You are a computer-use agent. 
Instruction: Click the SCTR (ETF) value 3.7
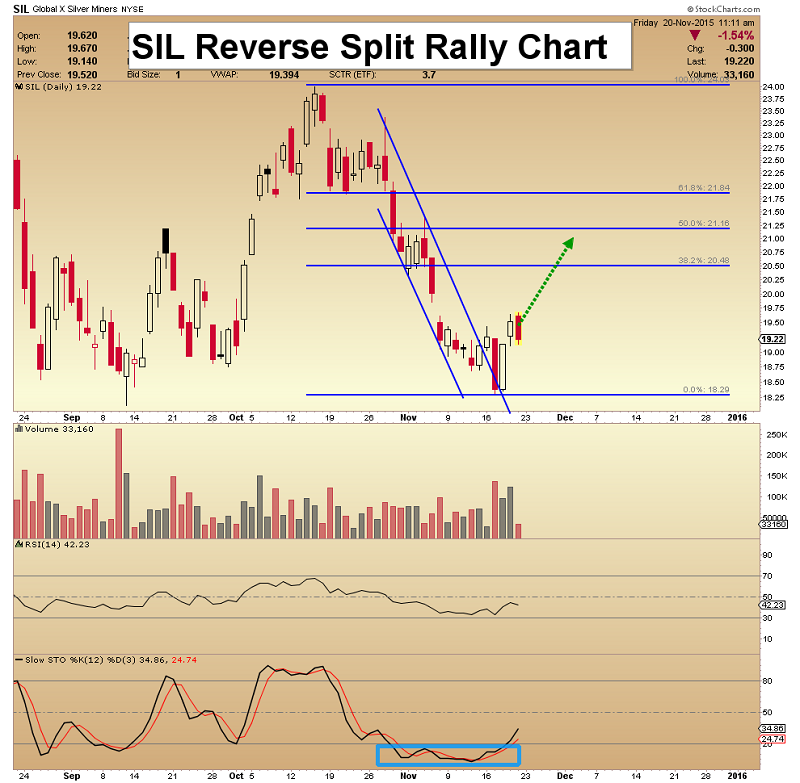(x=429, y=74)
